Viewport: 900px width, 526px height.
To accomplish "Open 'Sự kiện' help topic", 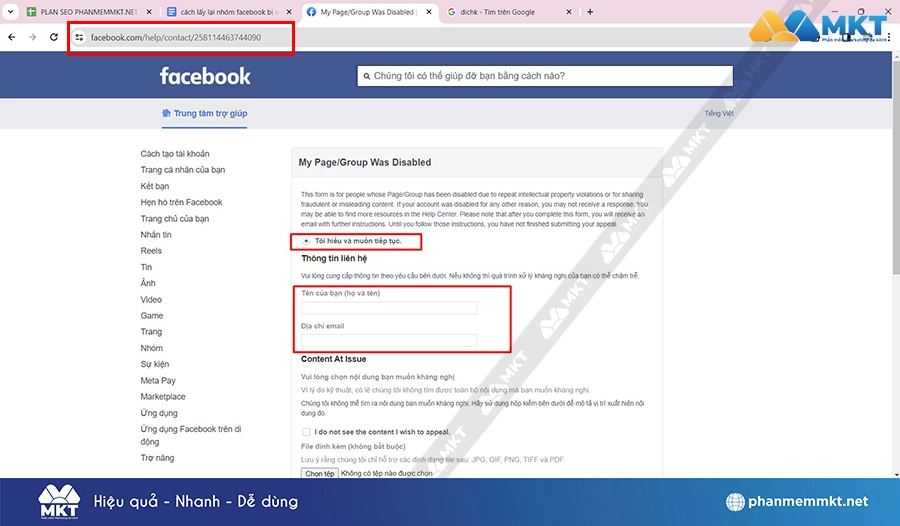I will [x=154, y=364].
